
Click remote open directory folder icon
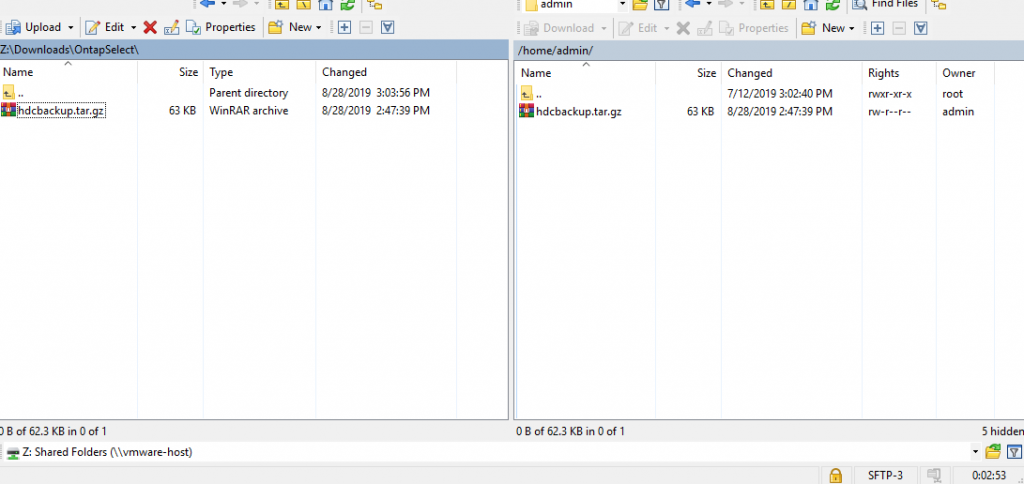click(640, 5)
